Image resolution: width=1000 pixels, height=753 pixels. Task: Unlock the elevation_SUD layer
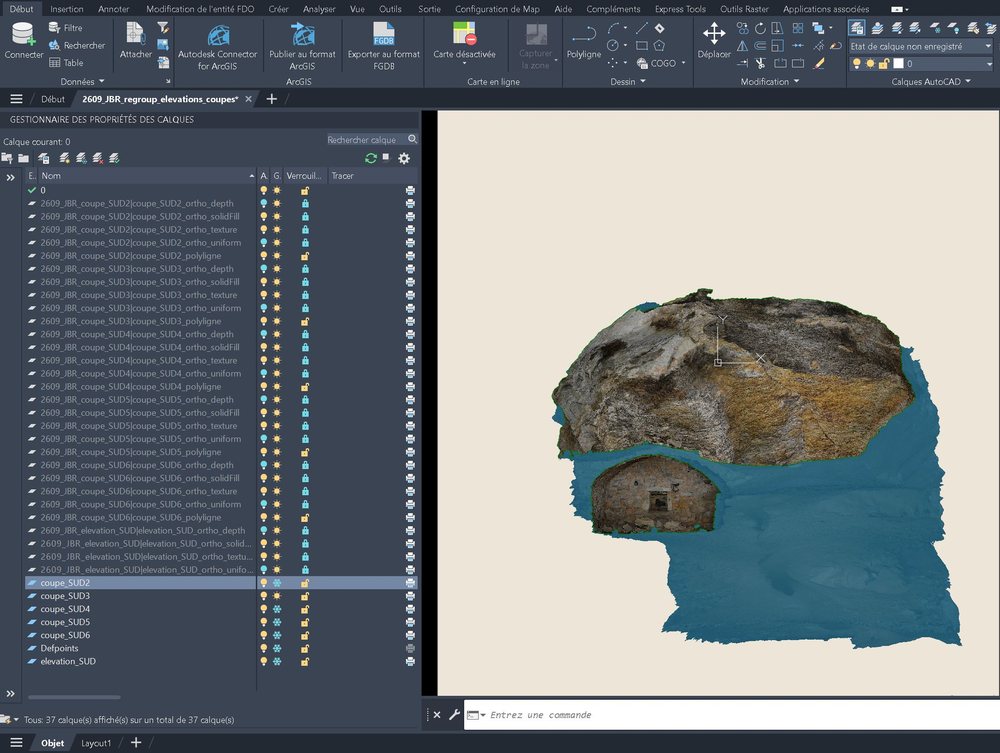(x=305, y=661)
